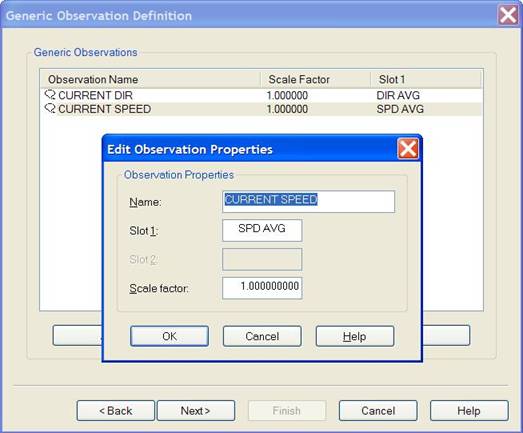Cancel the Edit Observation Properties dialog
Viewport: 523px width, 433px height.
[262, 336]
